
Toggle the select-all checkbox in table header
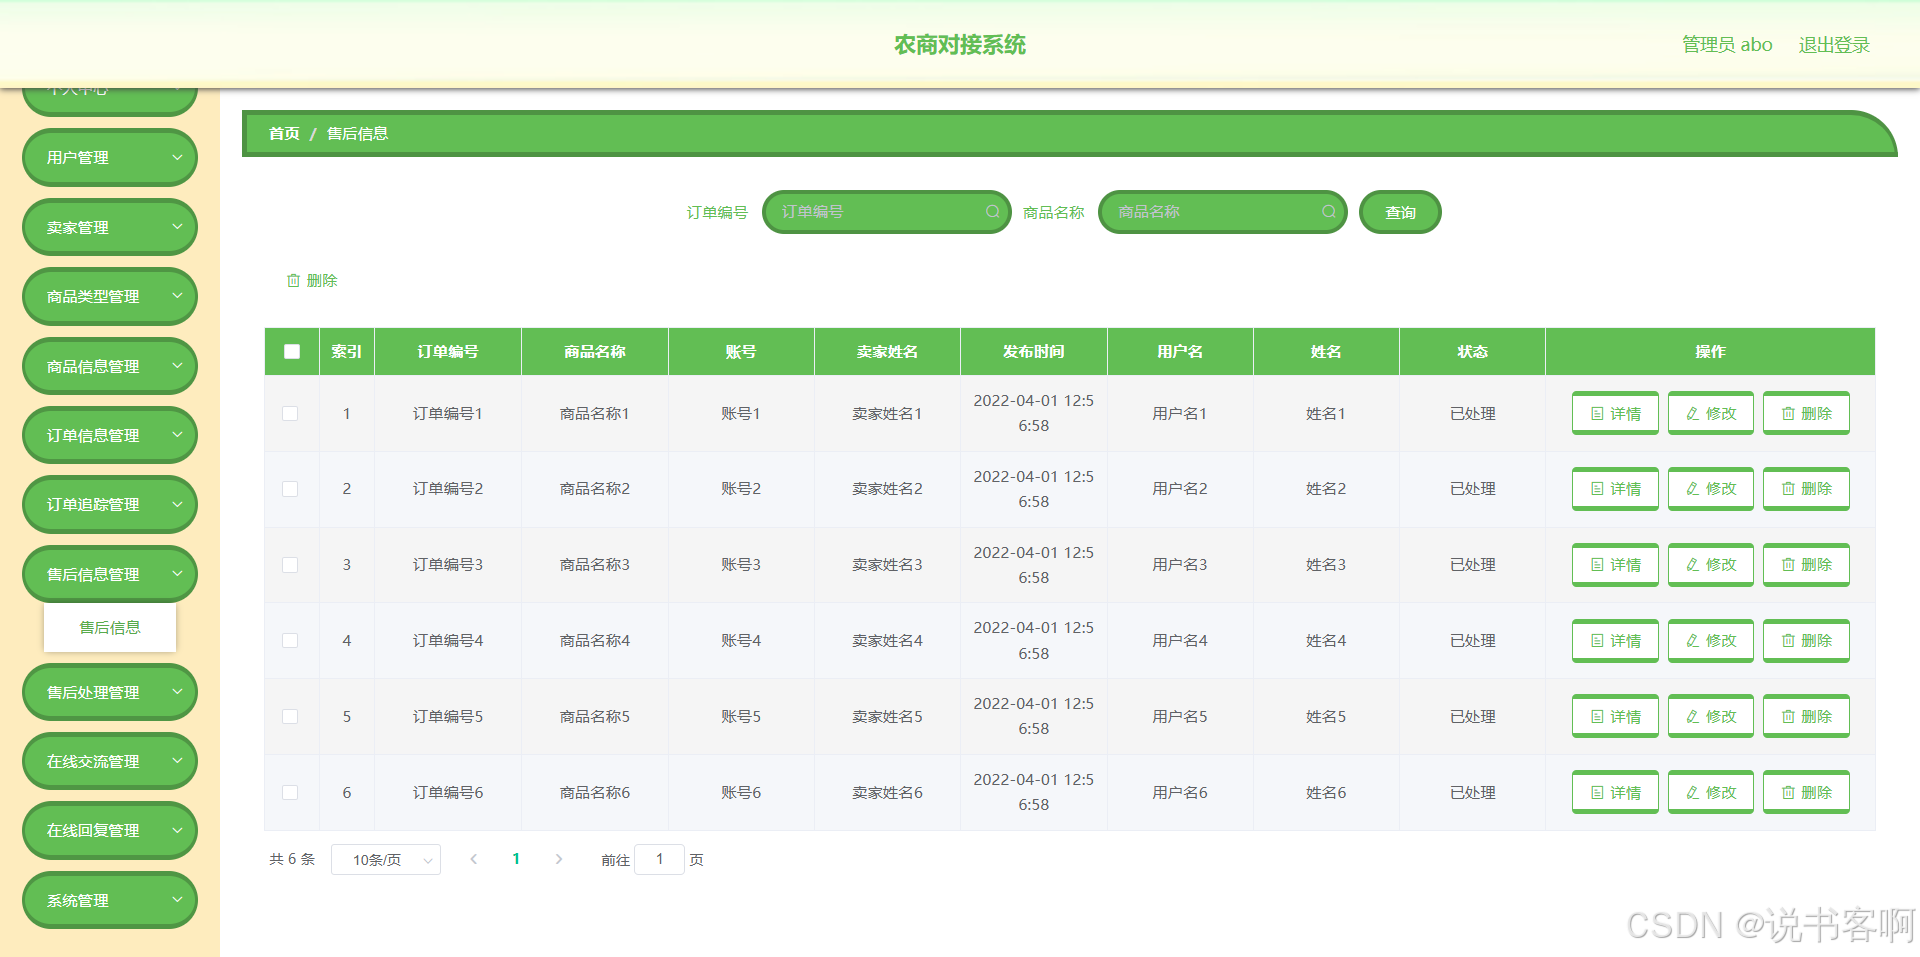(292, 352)
